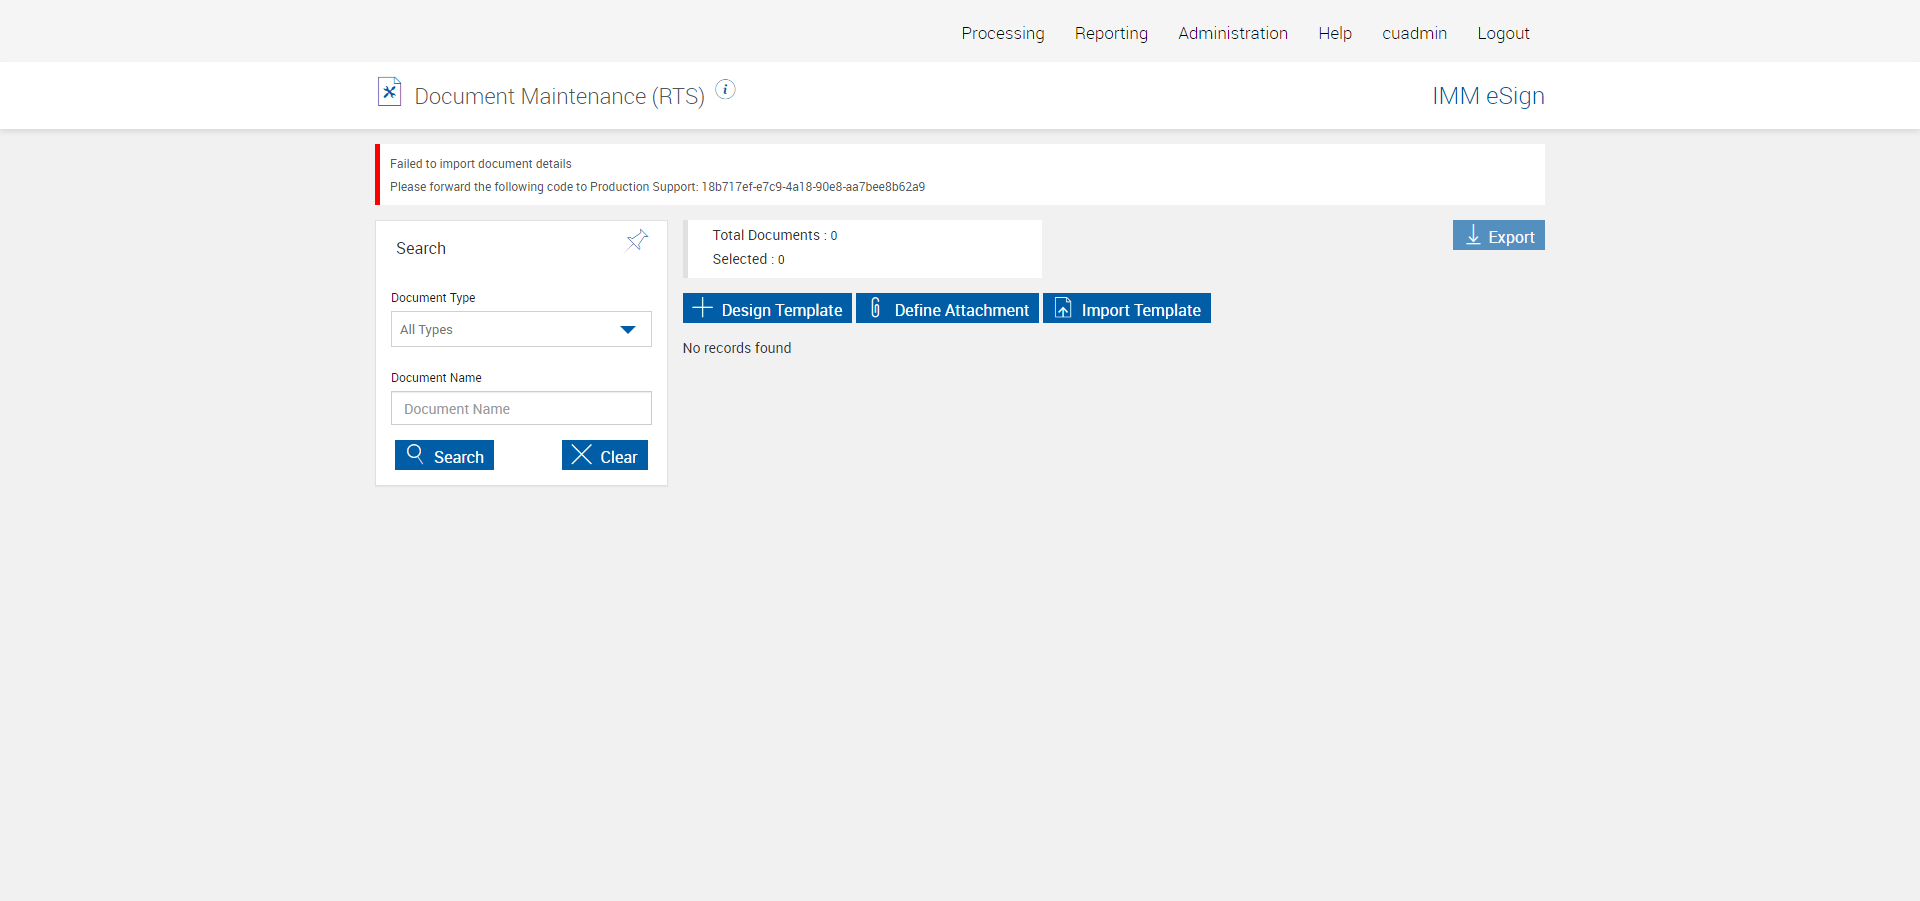Click the Document Maintenance page icon
1920x901 pixels.
click(389, 92)
